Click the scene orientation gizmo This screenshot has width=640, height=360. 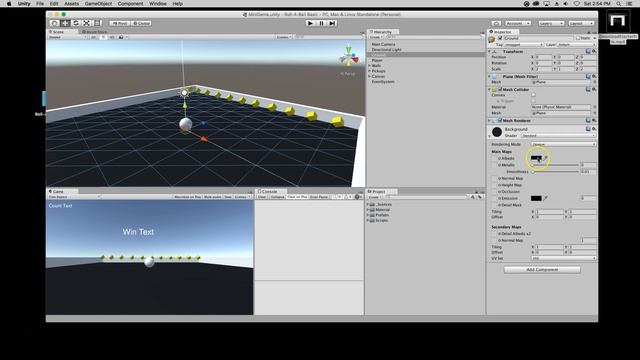coord(349,57)
